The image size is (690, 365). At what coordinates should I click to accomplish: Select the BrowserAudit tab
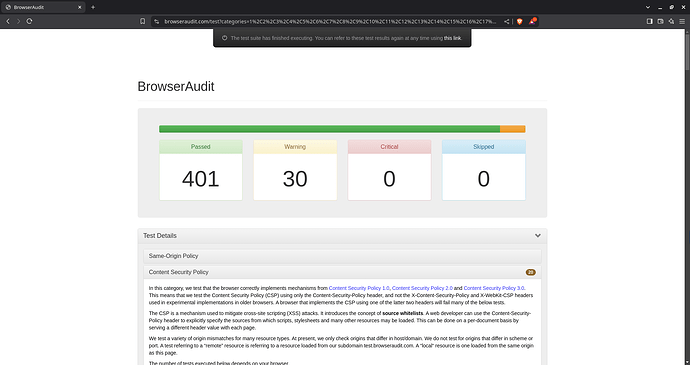coord(42,7)
